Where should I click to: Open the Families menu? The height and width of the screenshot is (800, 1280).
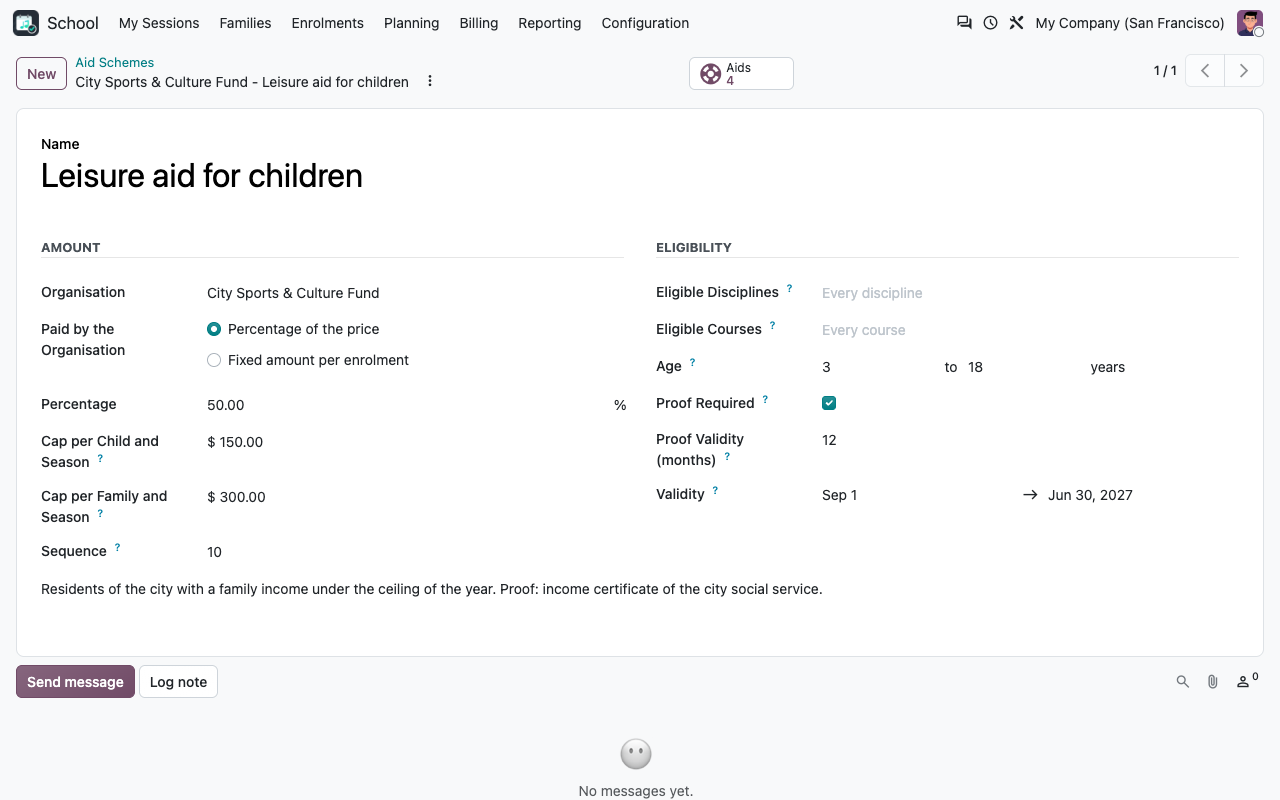[x=245, y=23]
